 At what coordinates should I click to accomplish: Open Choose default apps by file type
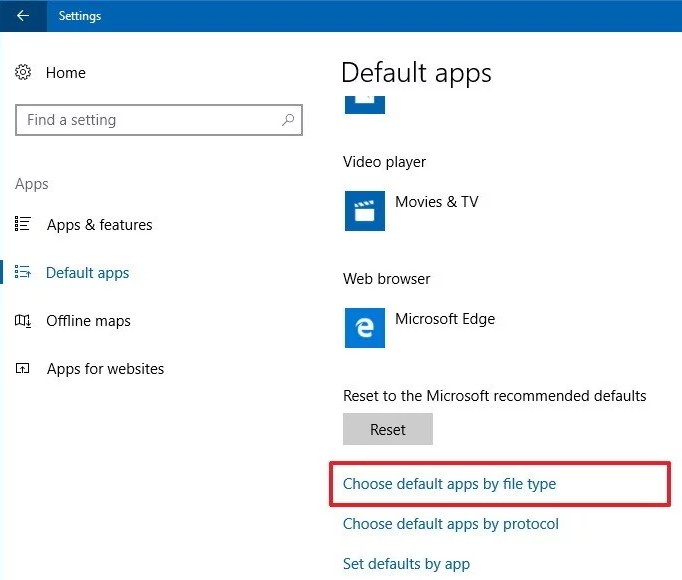pyautogui.click(x=449, y=484)
